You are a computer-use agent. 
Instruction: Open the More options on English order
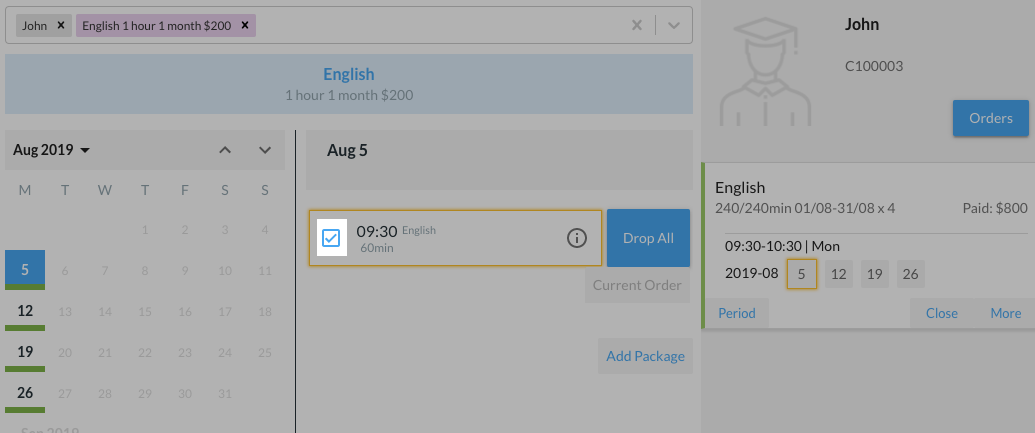pos(1005,313)
